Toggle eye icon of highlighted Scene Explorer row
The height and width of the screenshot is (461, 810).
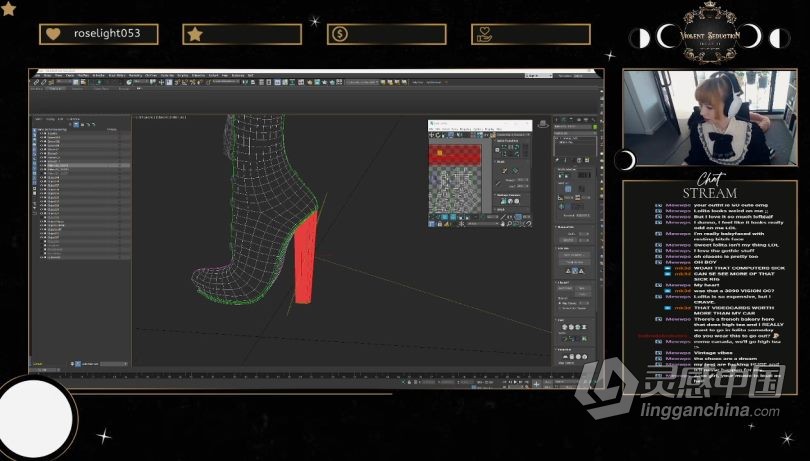pos(41,165)
